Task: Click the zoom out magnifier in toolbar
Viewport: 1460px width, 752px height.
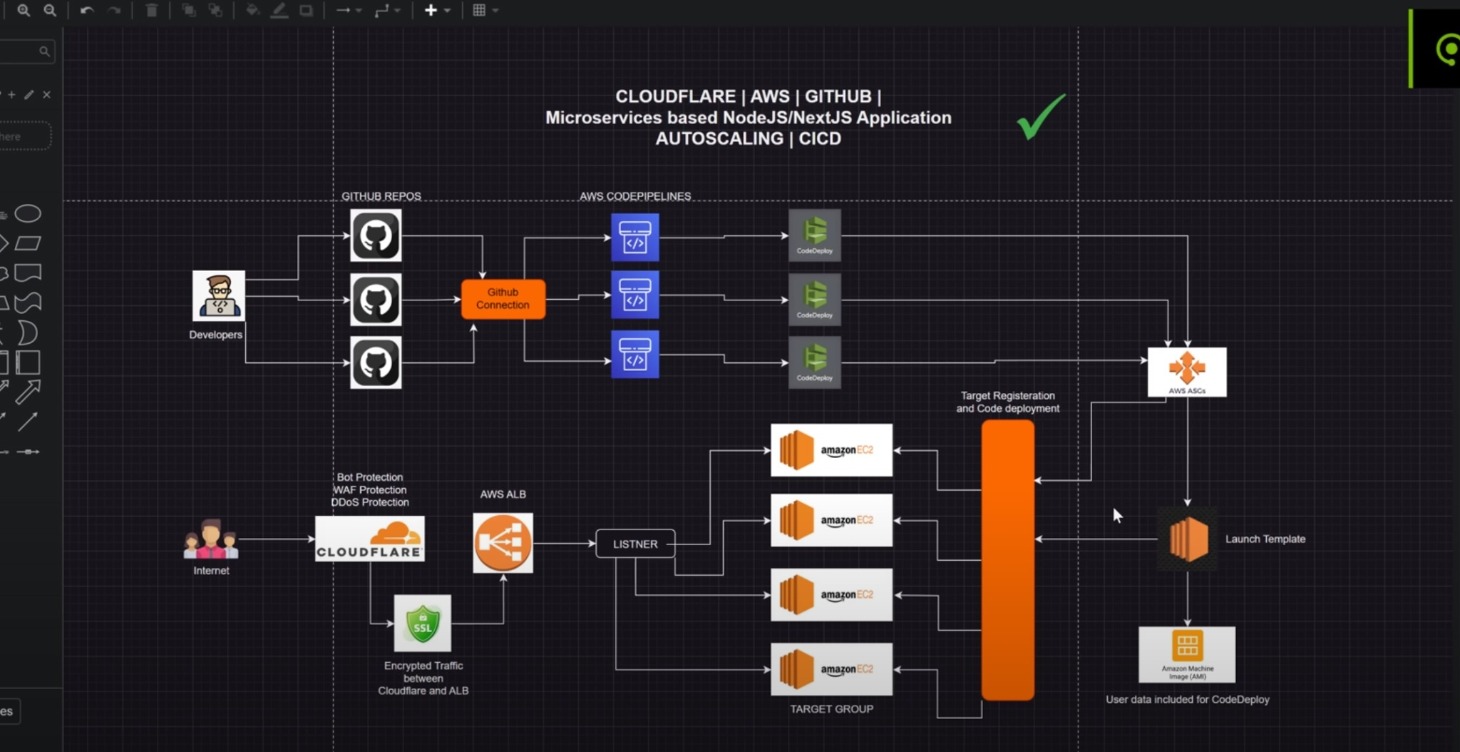Action: [x=49, y=10]
